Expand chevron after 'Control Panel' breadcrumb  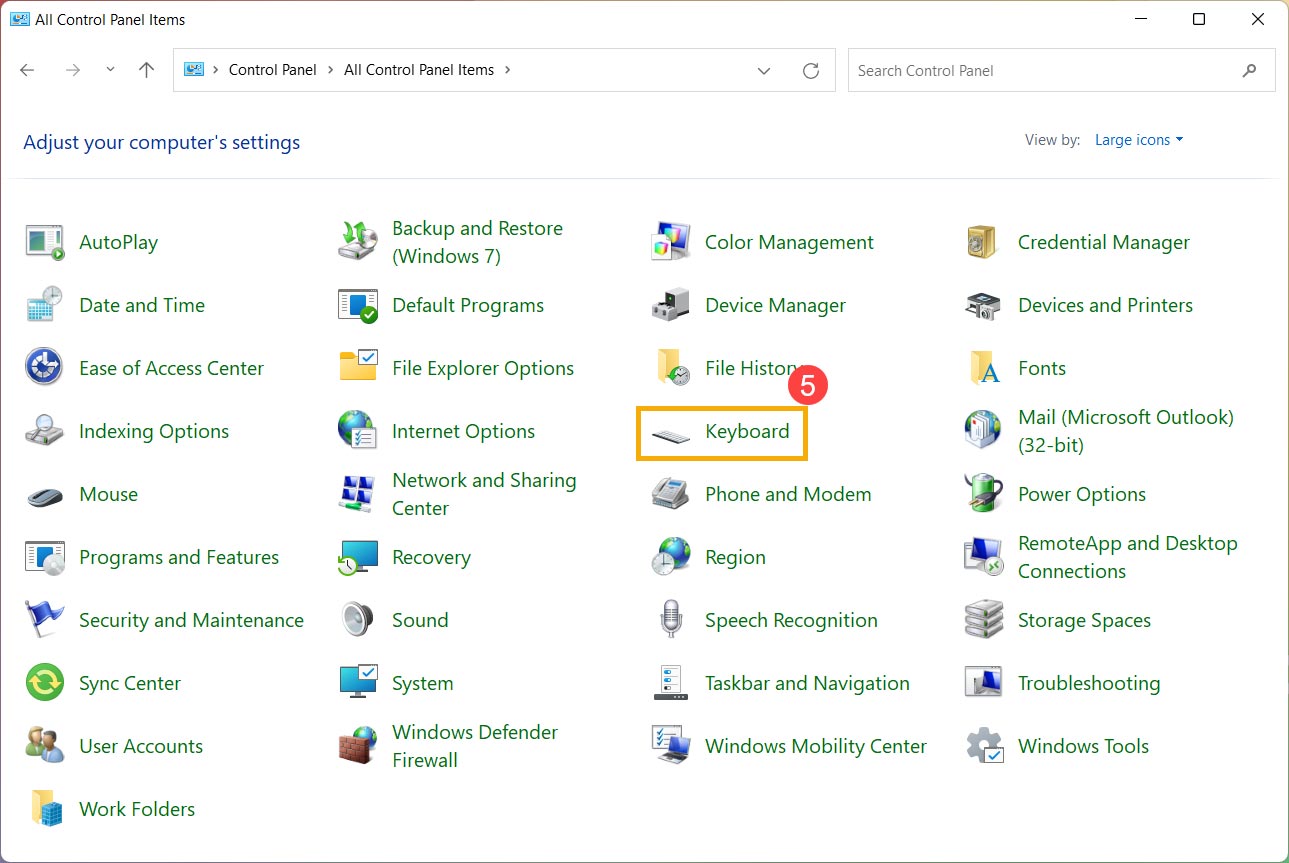[330, 70]
